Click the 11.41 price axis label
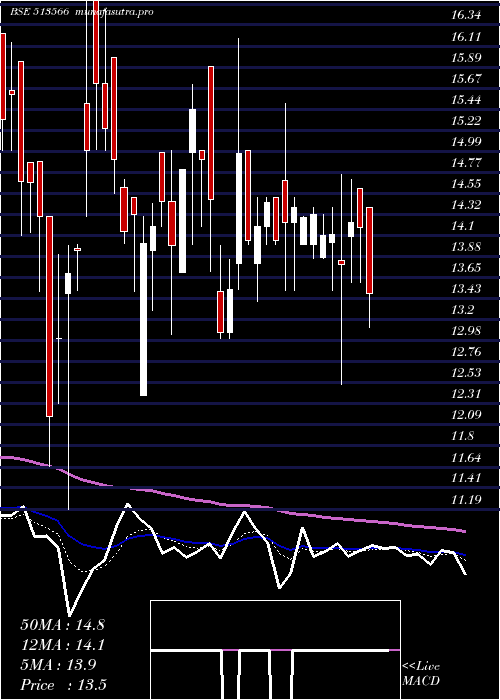500x700 pixels. click(x=466, y=478)
